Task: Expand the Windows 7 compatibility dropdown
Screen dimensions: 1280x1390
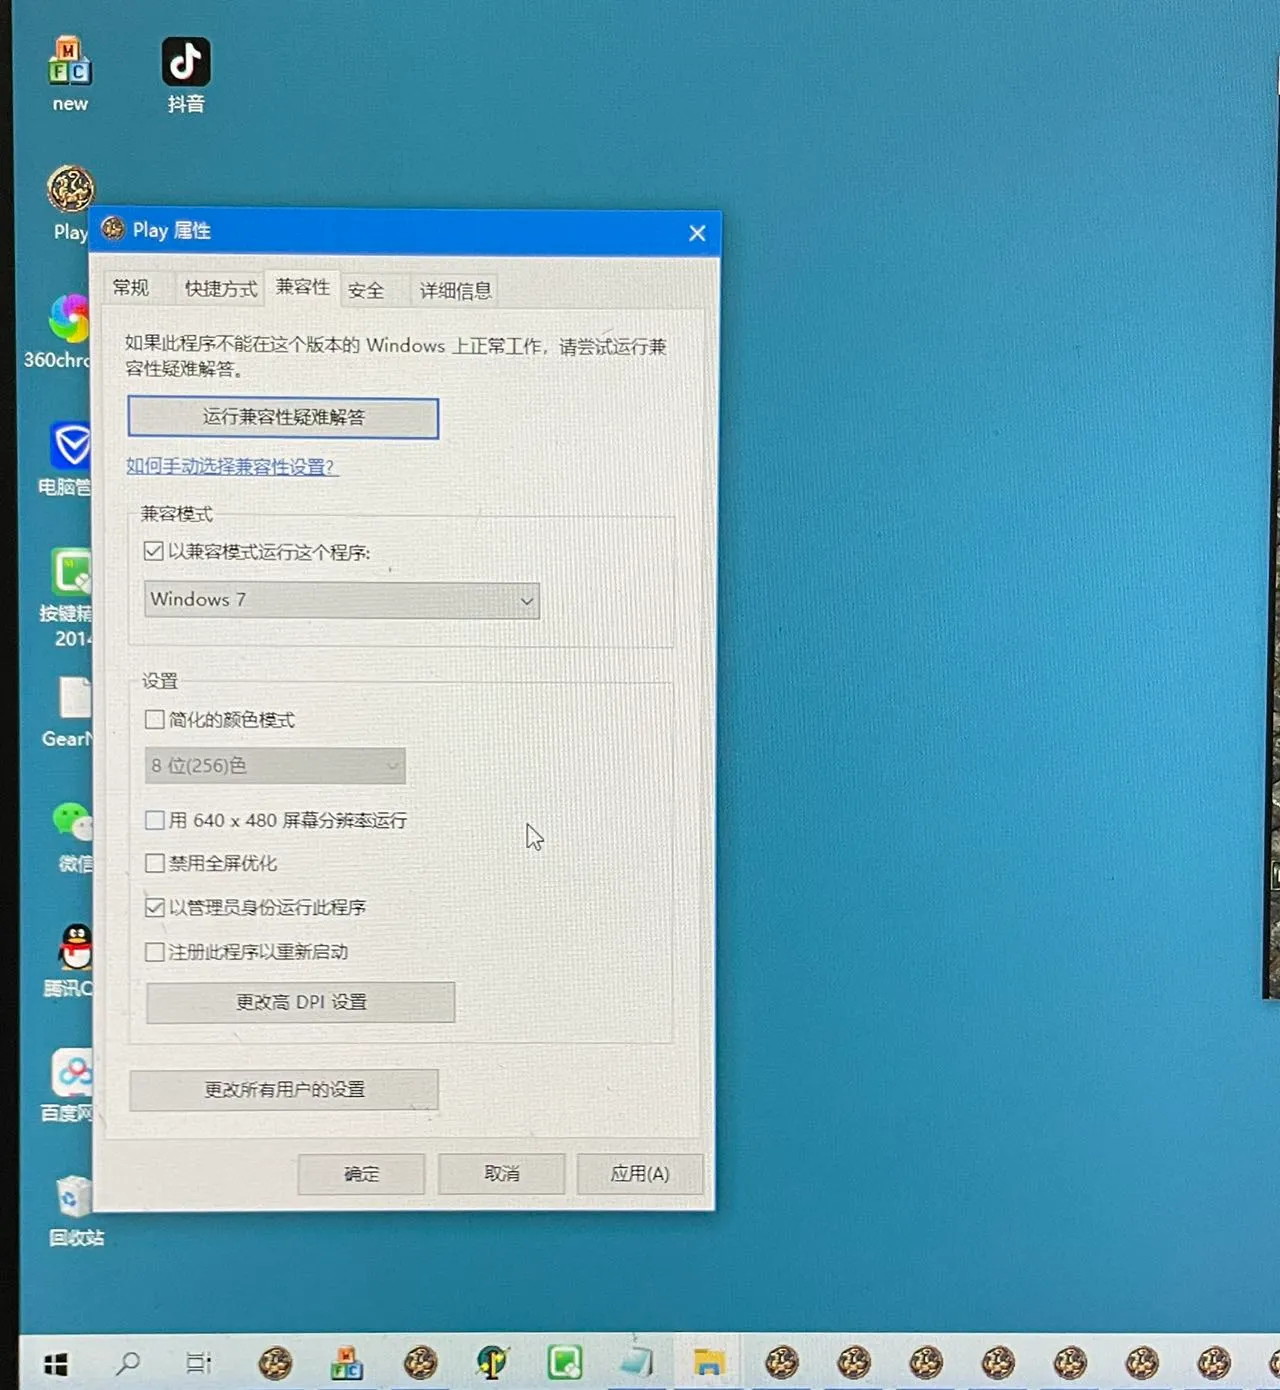Action: point(342,601)
